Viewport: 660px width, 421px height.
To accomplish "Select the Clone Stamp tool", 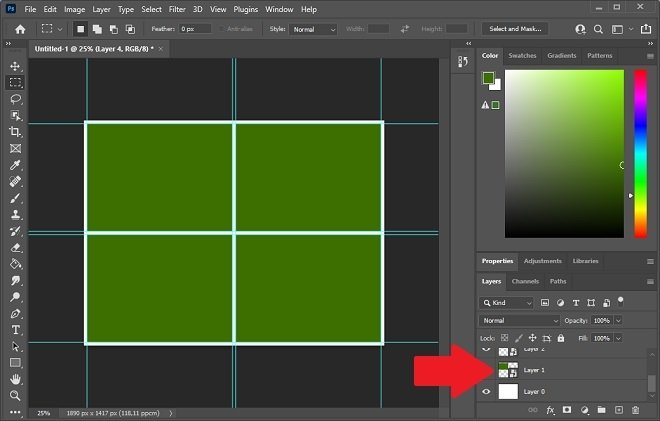I will coord(15,214).
